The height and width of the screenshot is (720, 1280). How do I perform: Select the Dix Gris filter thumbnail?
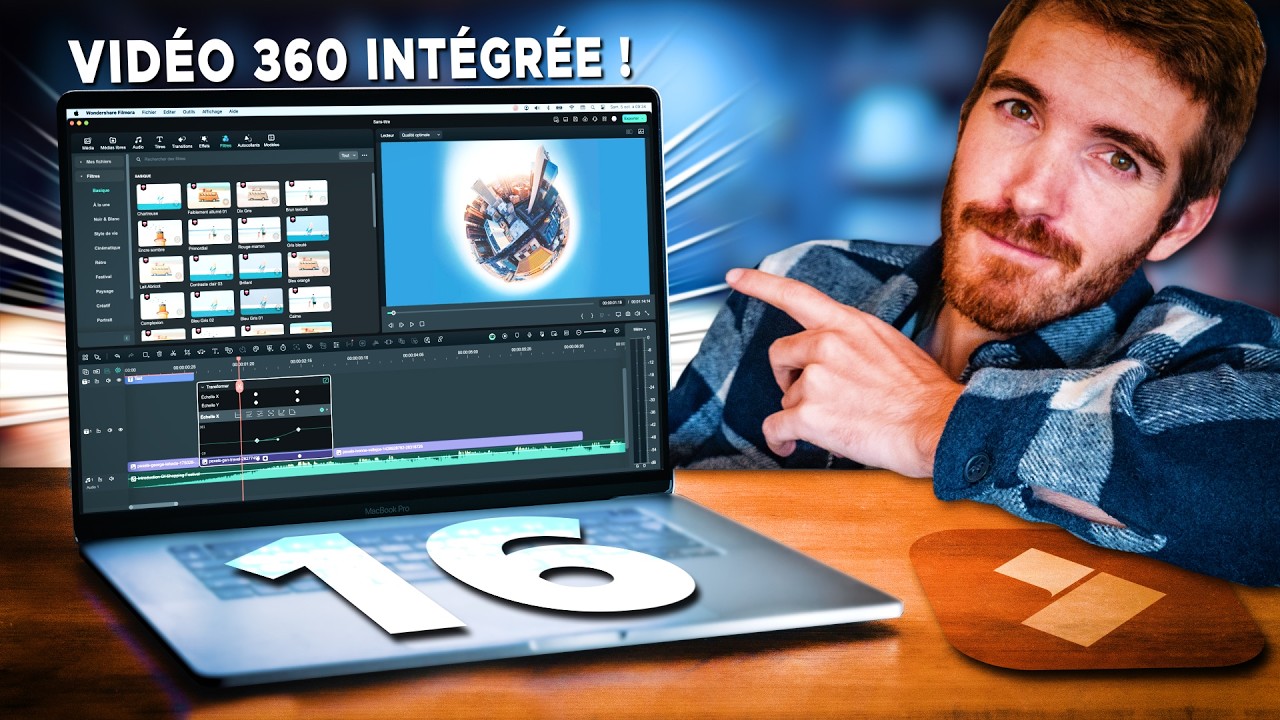(x=258, y=195)
